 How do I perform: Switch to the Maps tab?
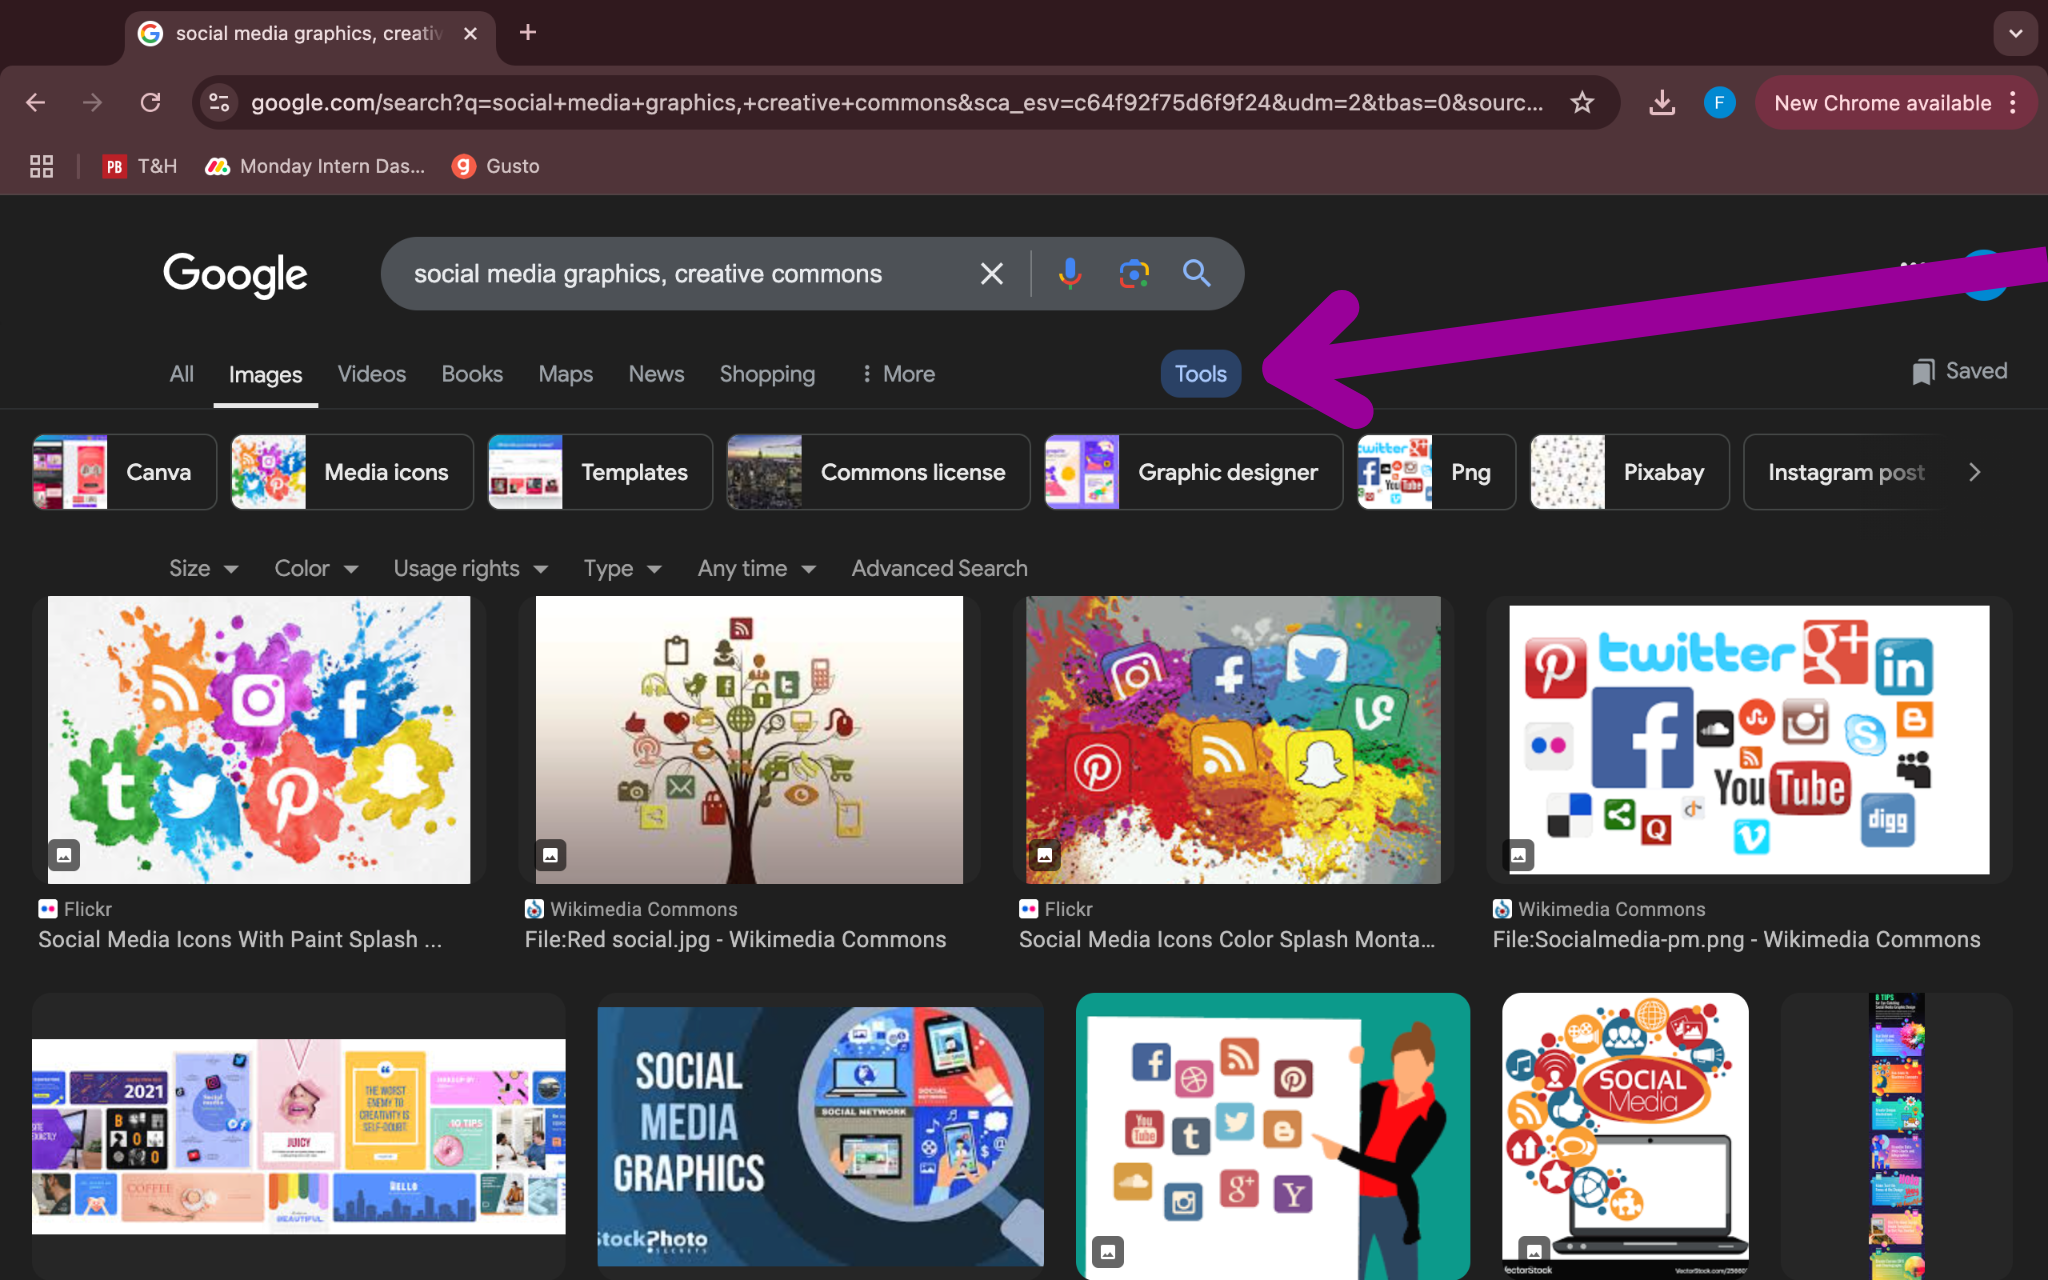566,374
